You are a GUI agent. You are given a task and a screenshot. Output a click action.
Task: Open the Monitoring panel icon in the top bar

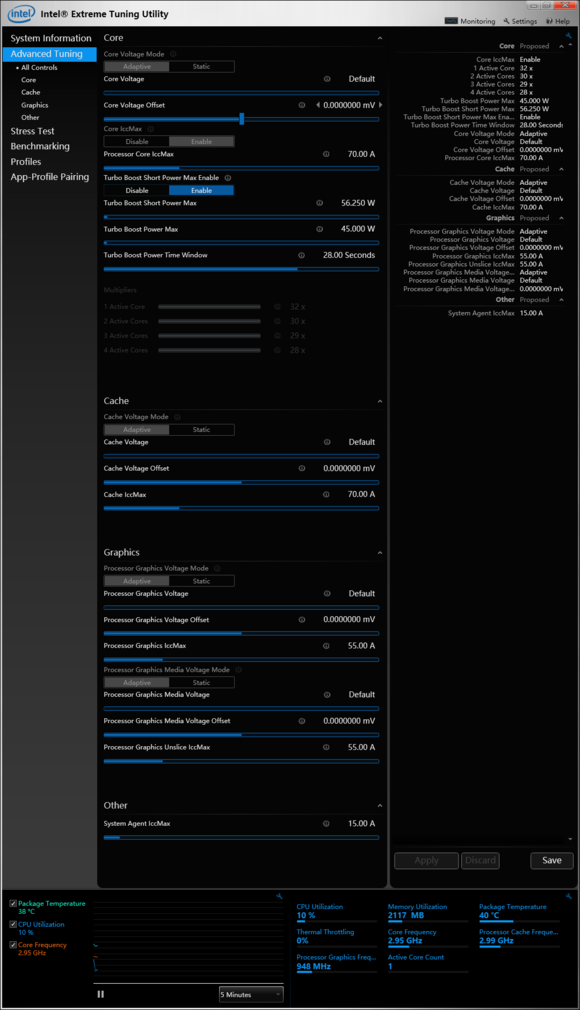pyautogui.click(x=451, y=21)
